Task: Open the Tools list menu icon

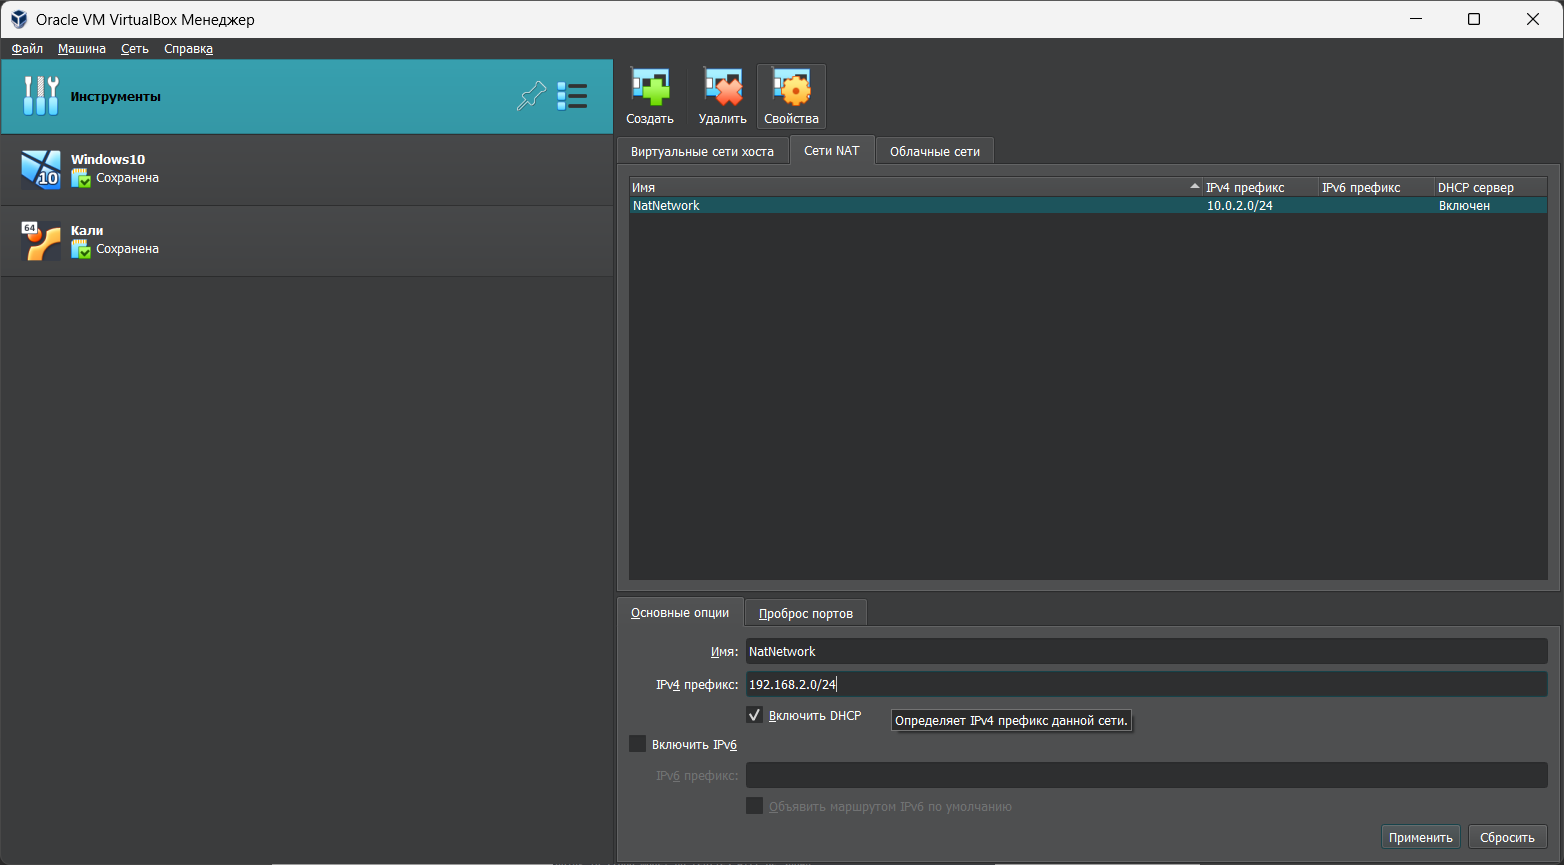Action: pos(572,96)
